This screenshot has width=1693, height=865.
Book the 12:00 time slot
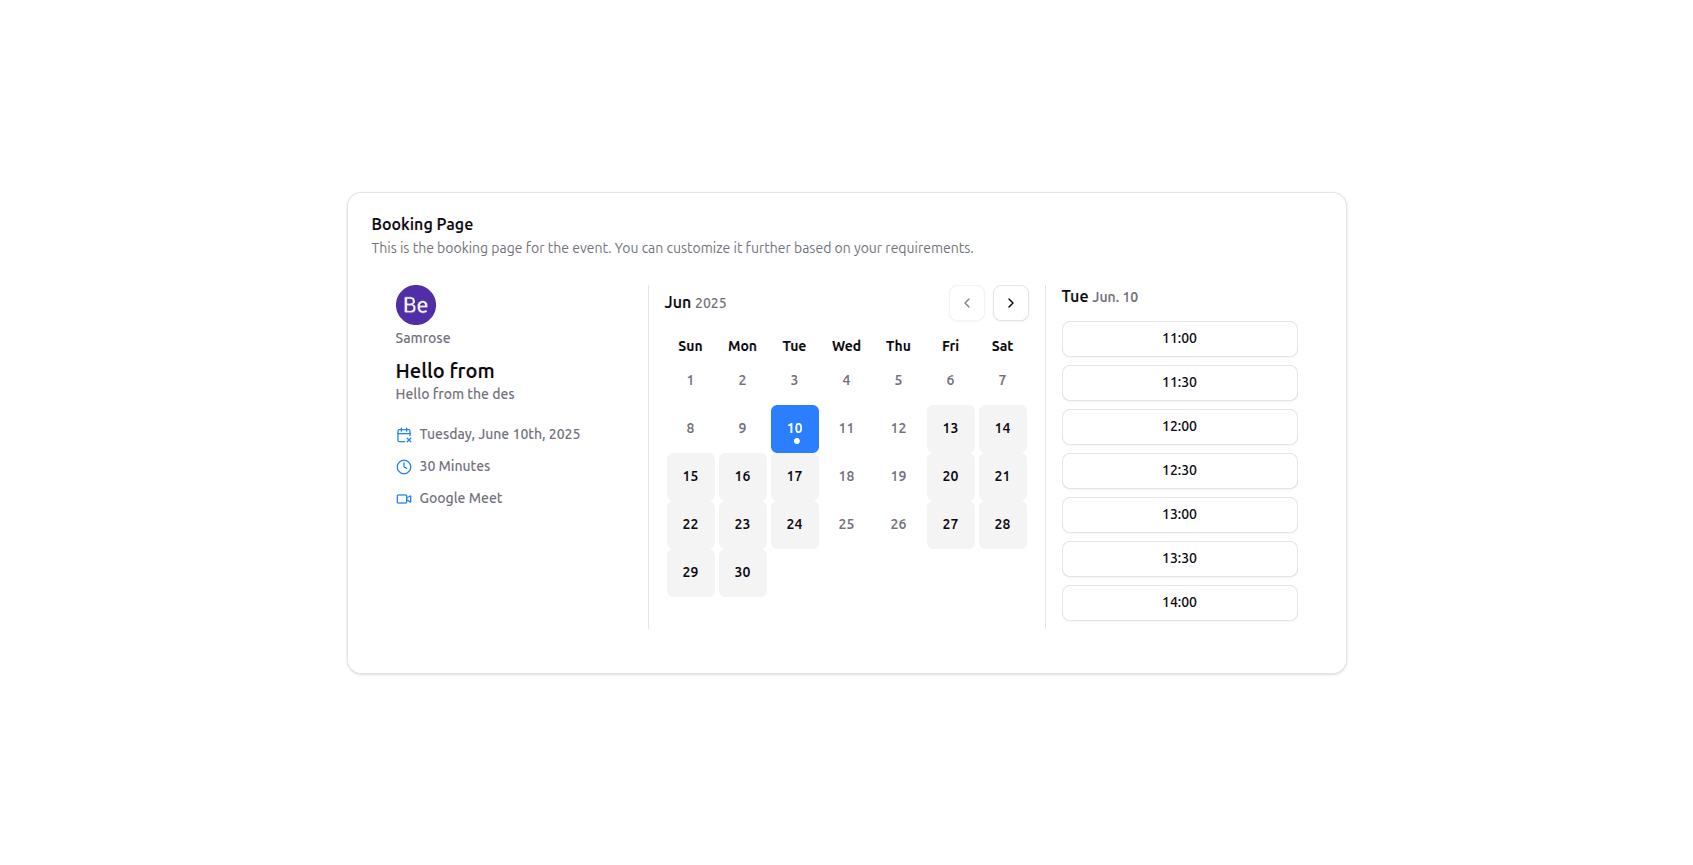tap(1179, 427)
